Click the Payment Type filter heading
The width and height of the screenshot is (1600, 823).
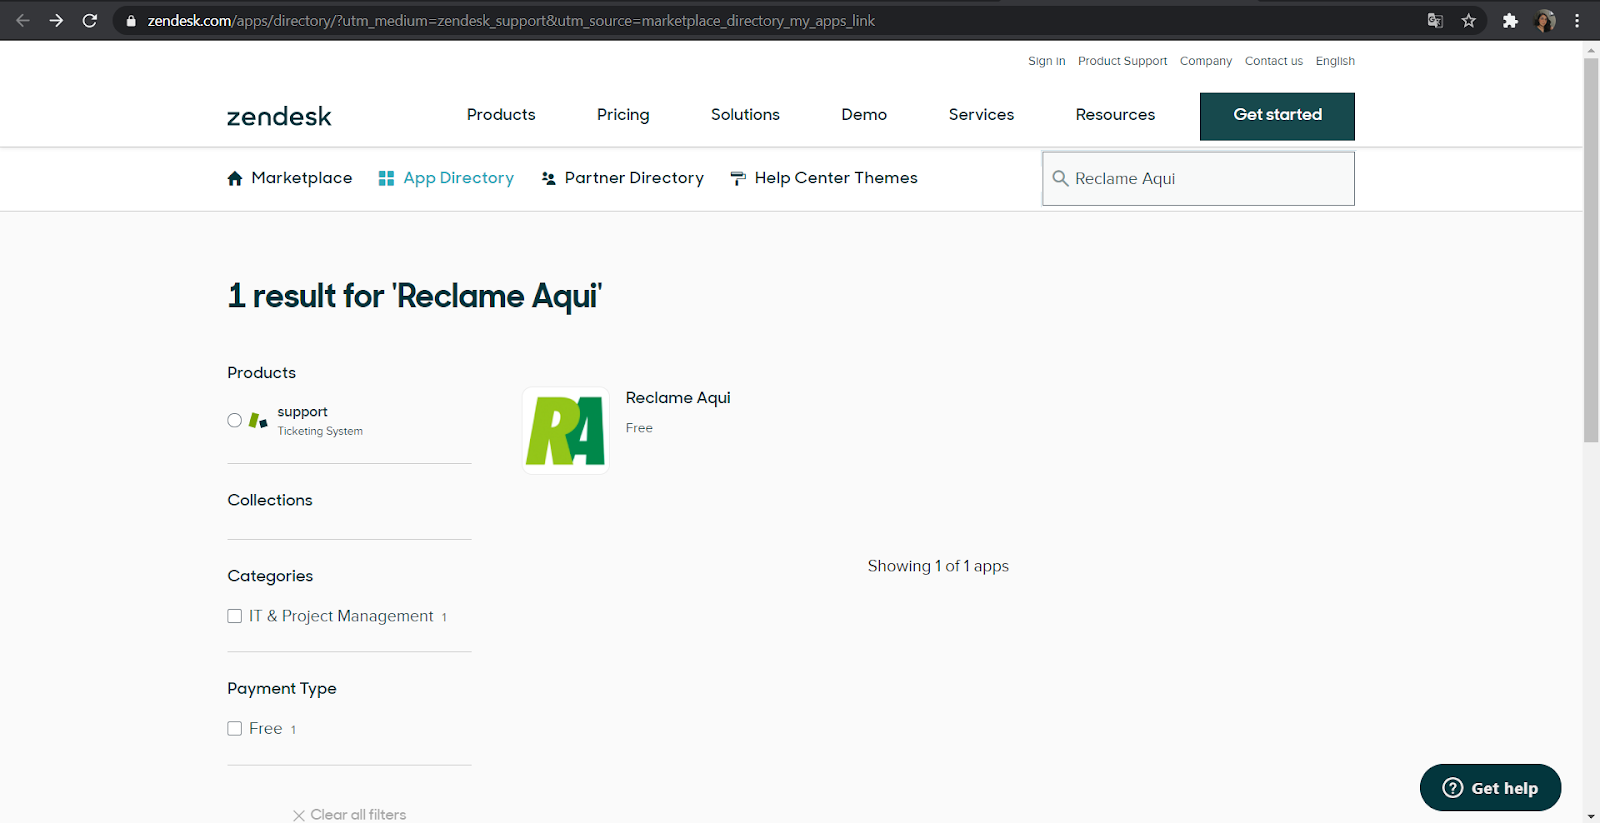(282, 689)
